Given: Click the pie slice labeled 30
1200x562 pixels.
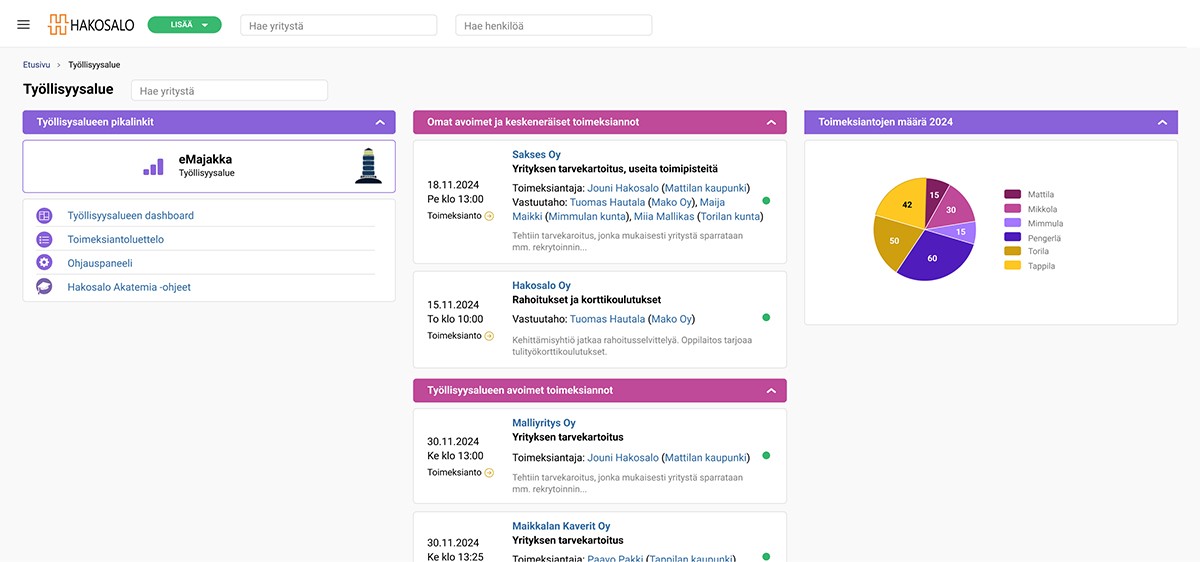Looking at the screenshot, I should (x=951, y=208).
